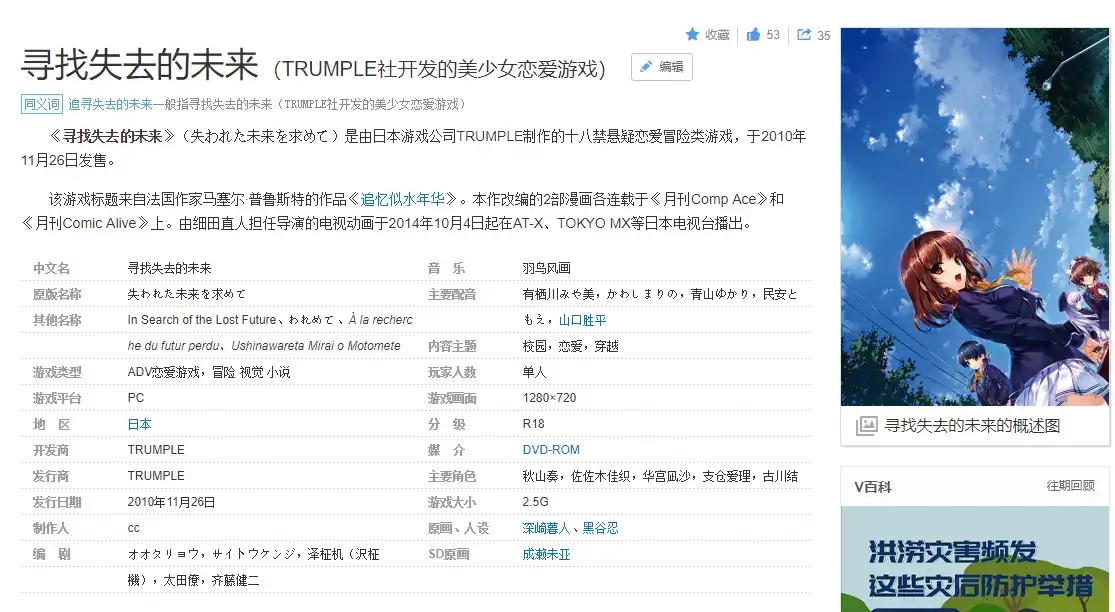The width and height of the screenshot is (1115, 612).
Task: Click the 主要配音 field label
Action: [x=452, y=294]
